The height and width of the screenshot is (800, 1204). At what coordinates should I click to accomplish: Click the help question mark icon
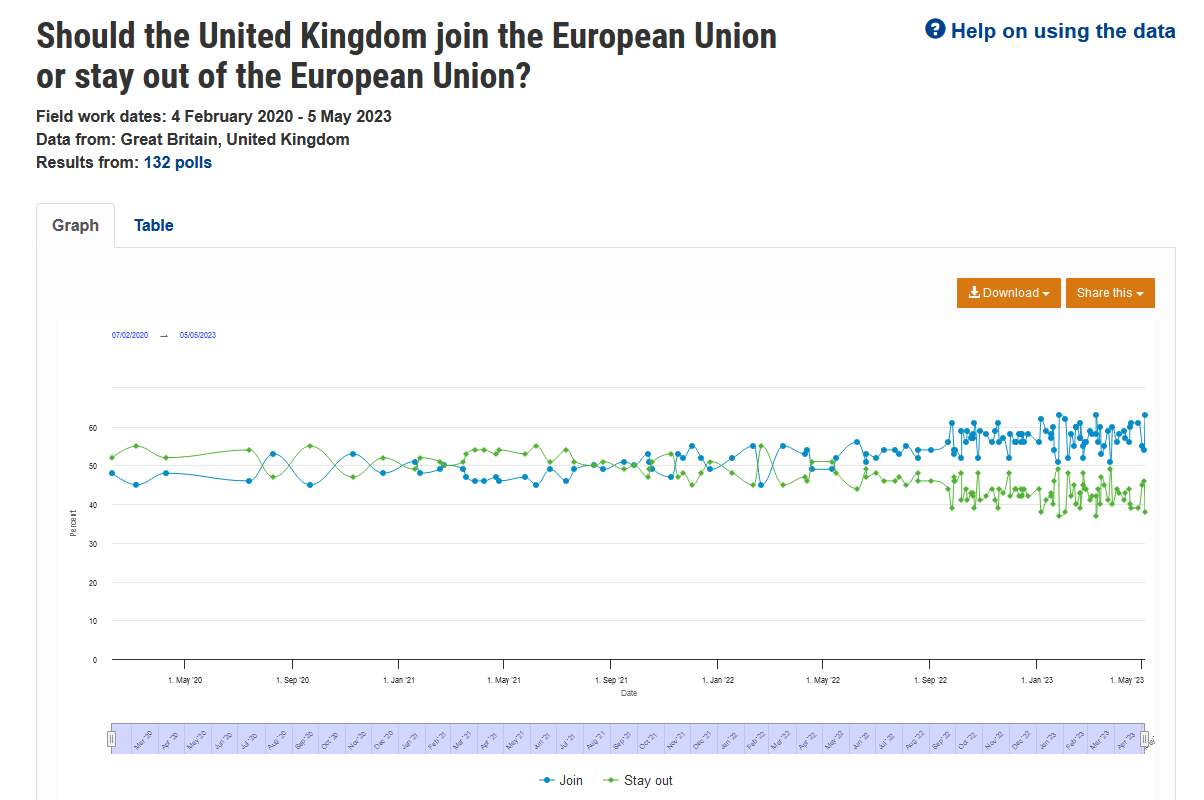point(935,30)
